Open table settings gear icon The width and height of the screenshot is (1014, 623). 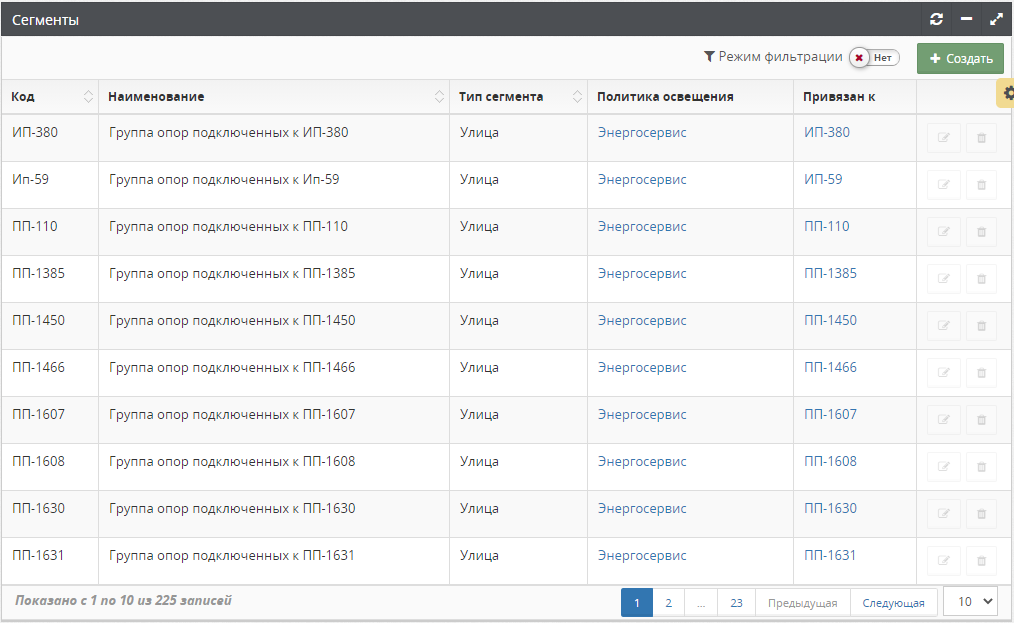[x=1007, y=93]
